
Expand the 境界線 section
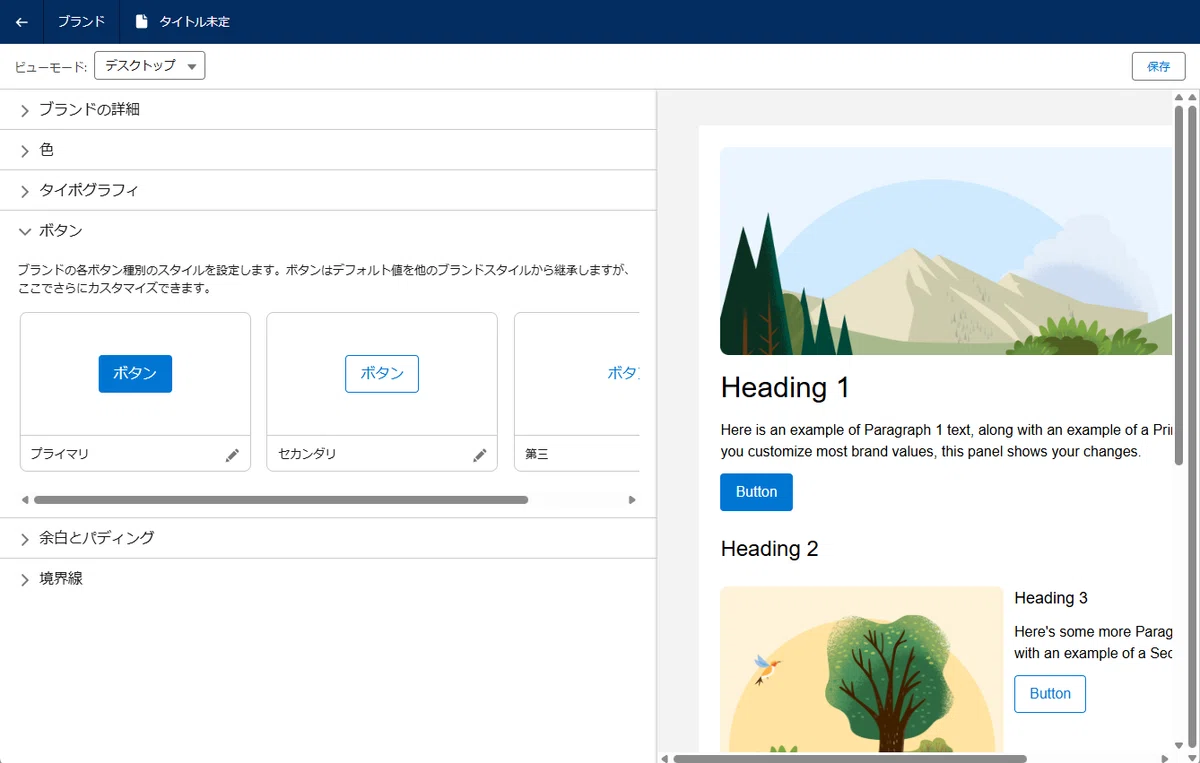[328, 579]
